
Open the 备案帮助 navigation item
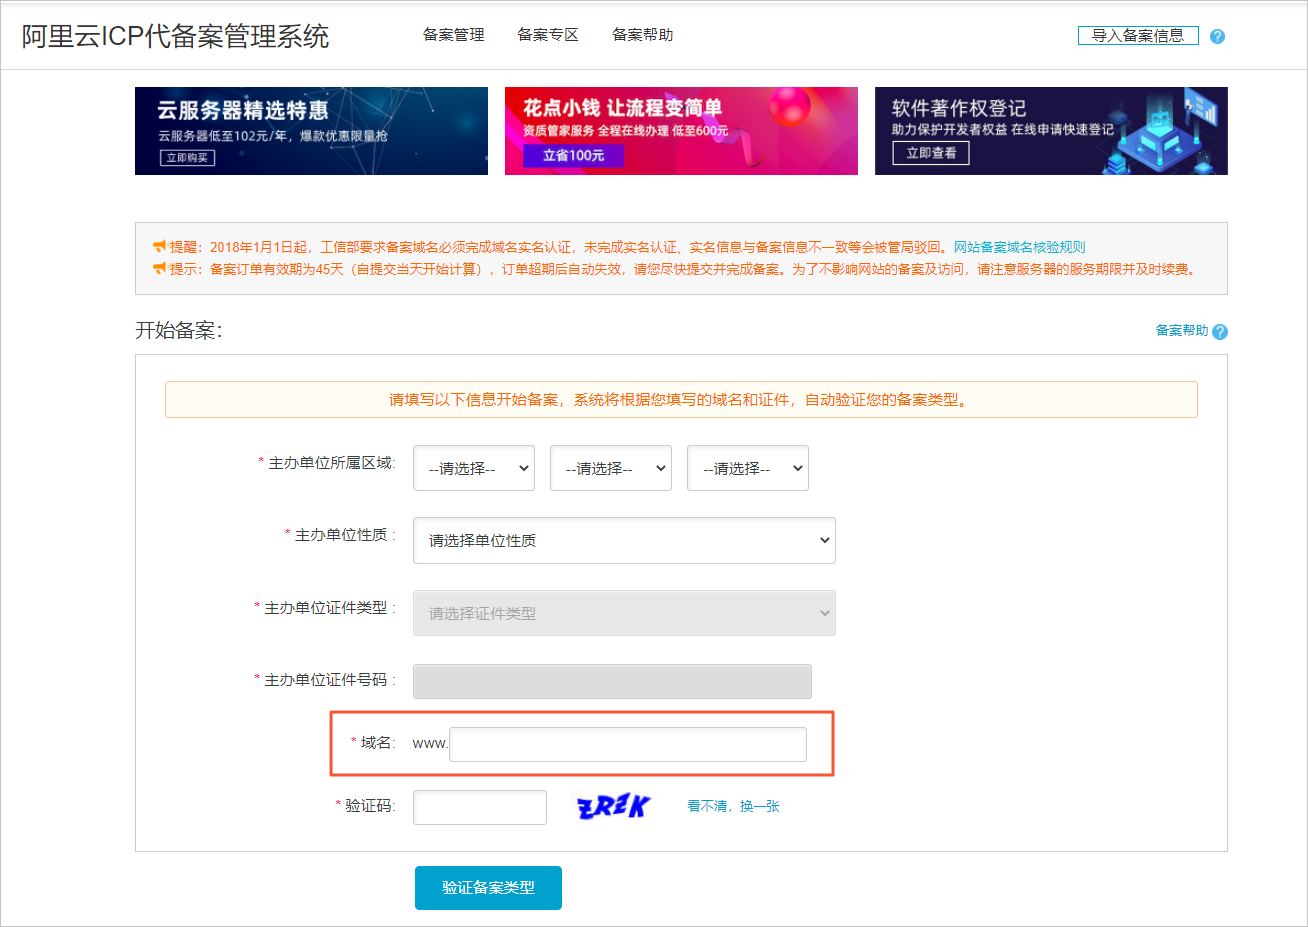tap(642, 34)
